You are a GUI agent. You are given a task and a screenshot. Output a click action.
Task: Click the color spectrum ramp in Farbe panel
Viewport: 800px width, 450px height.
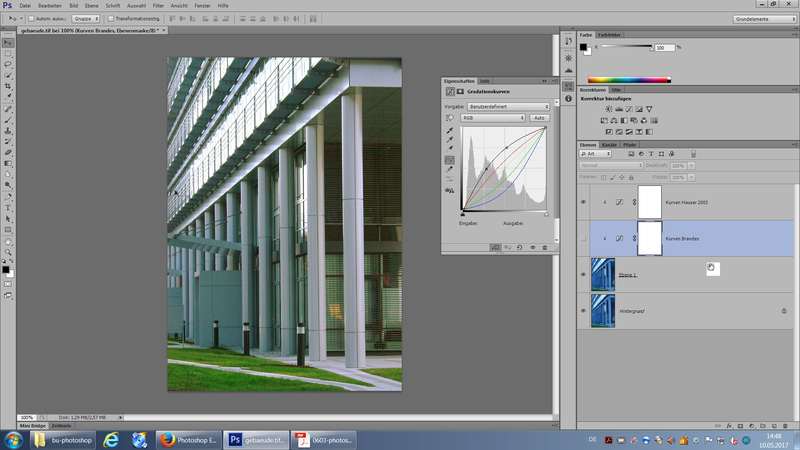coord(627,79)
